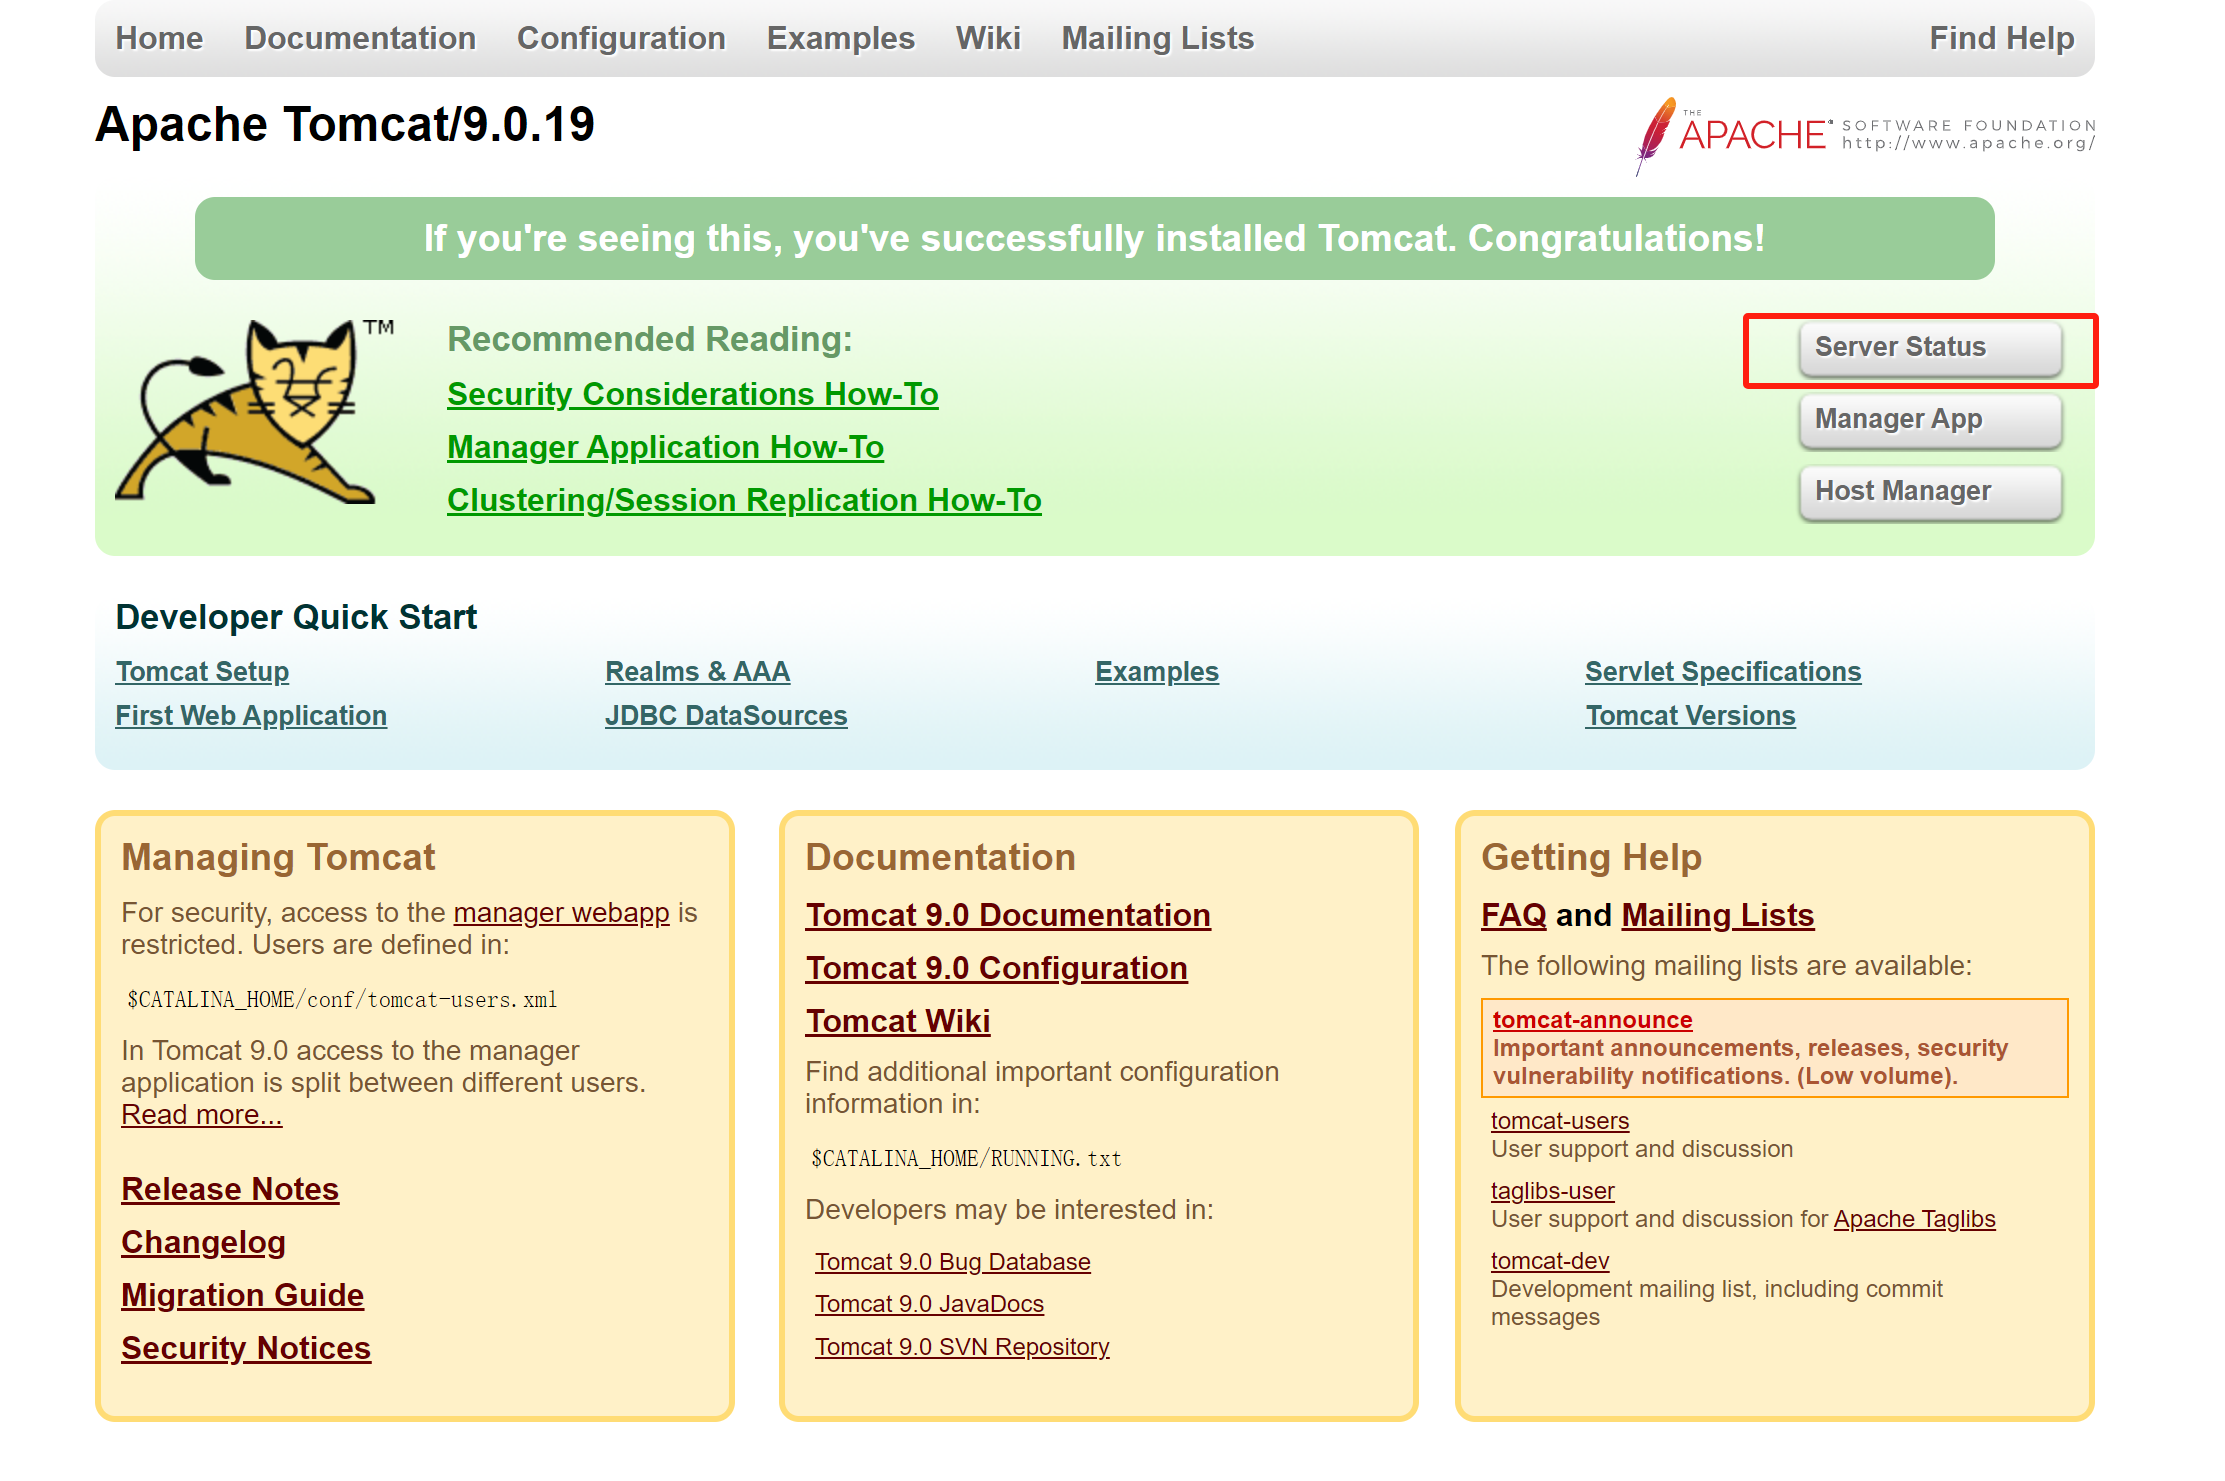Open Documentation in top navigation
This screenshot has width=2225, height=1481.
[x=360, y=38]
